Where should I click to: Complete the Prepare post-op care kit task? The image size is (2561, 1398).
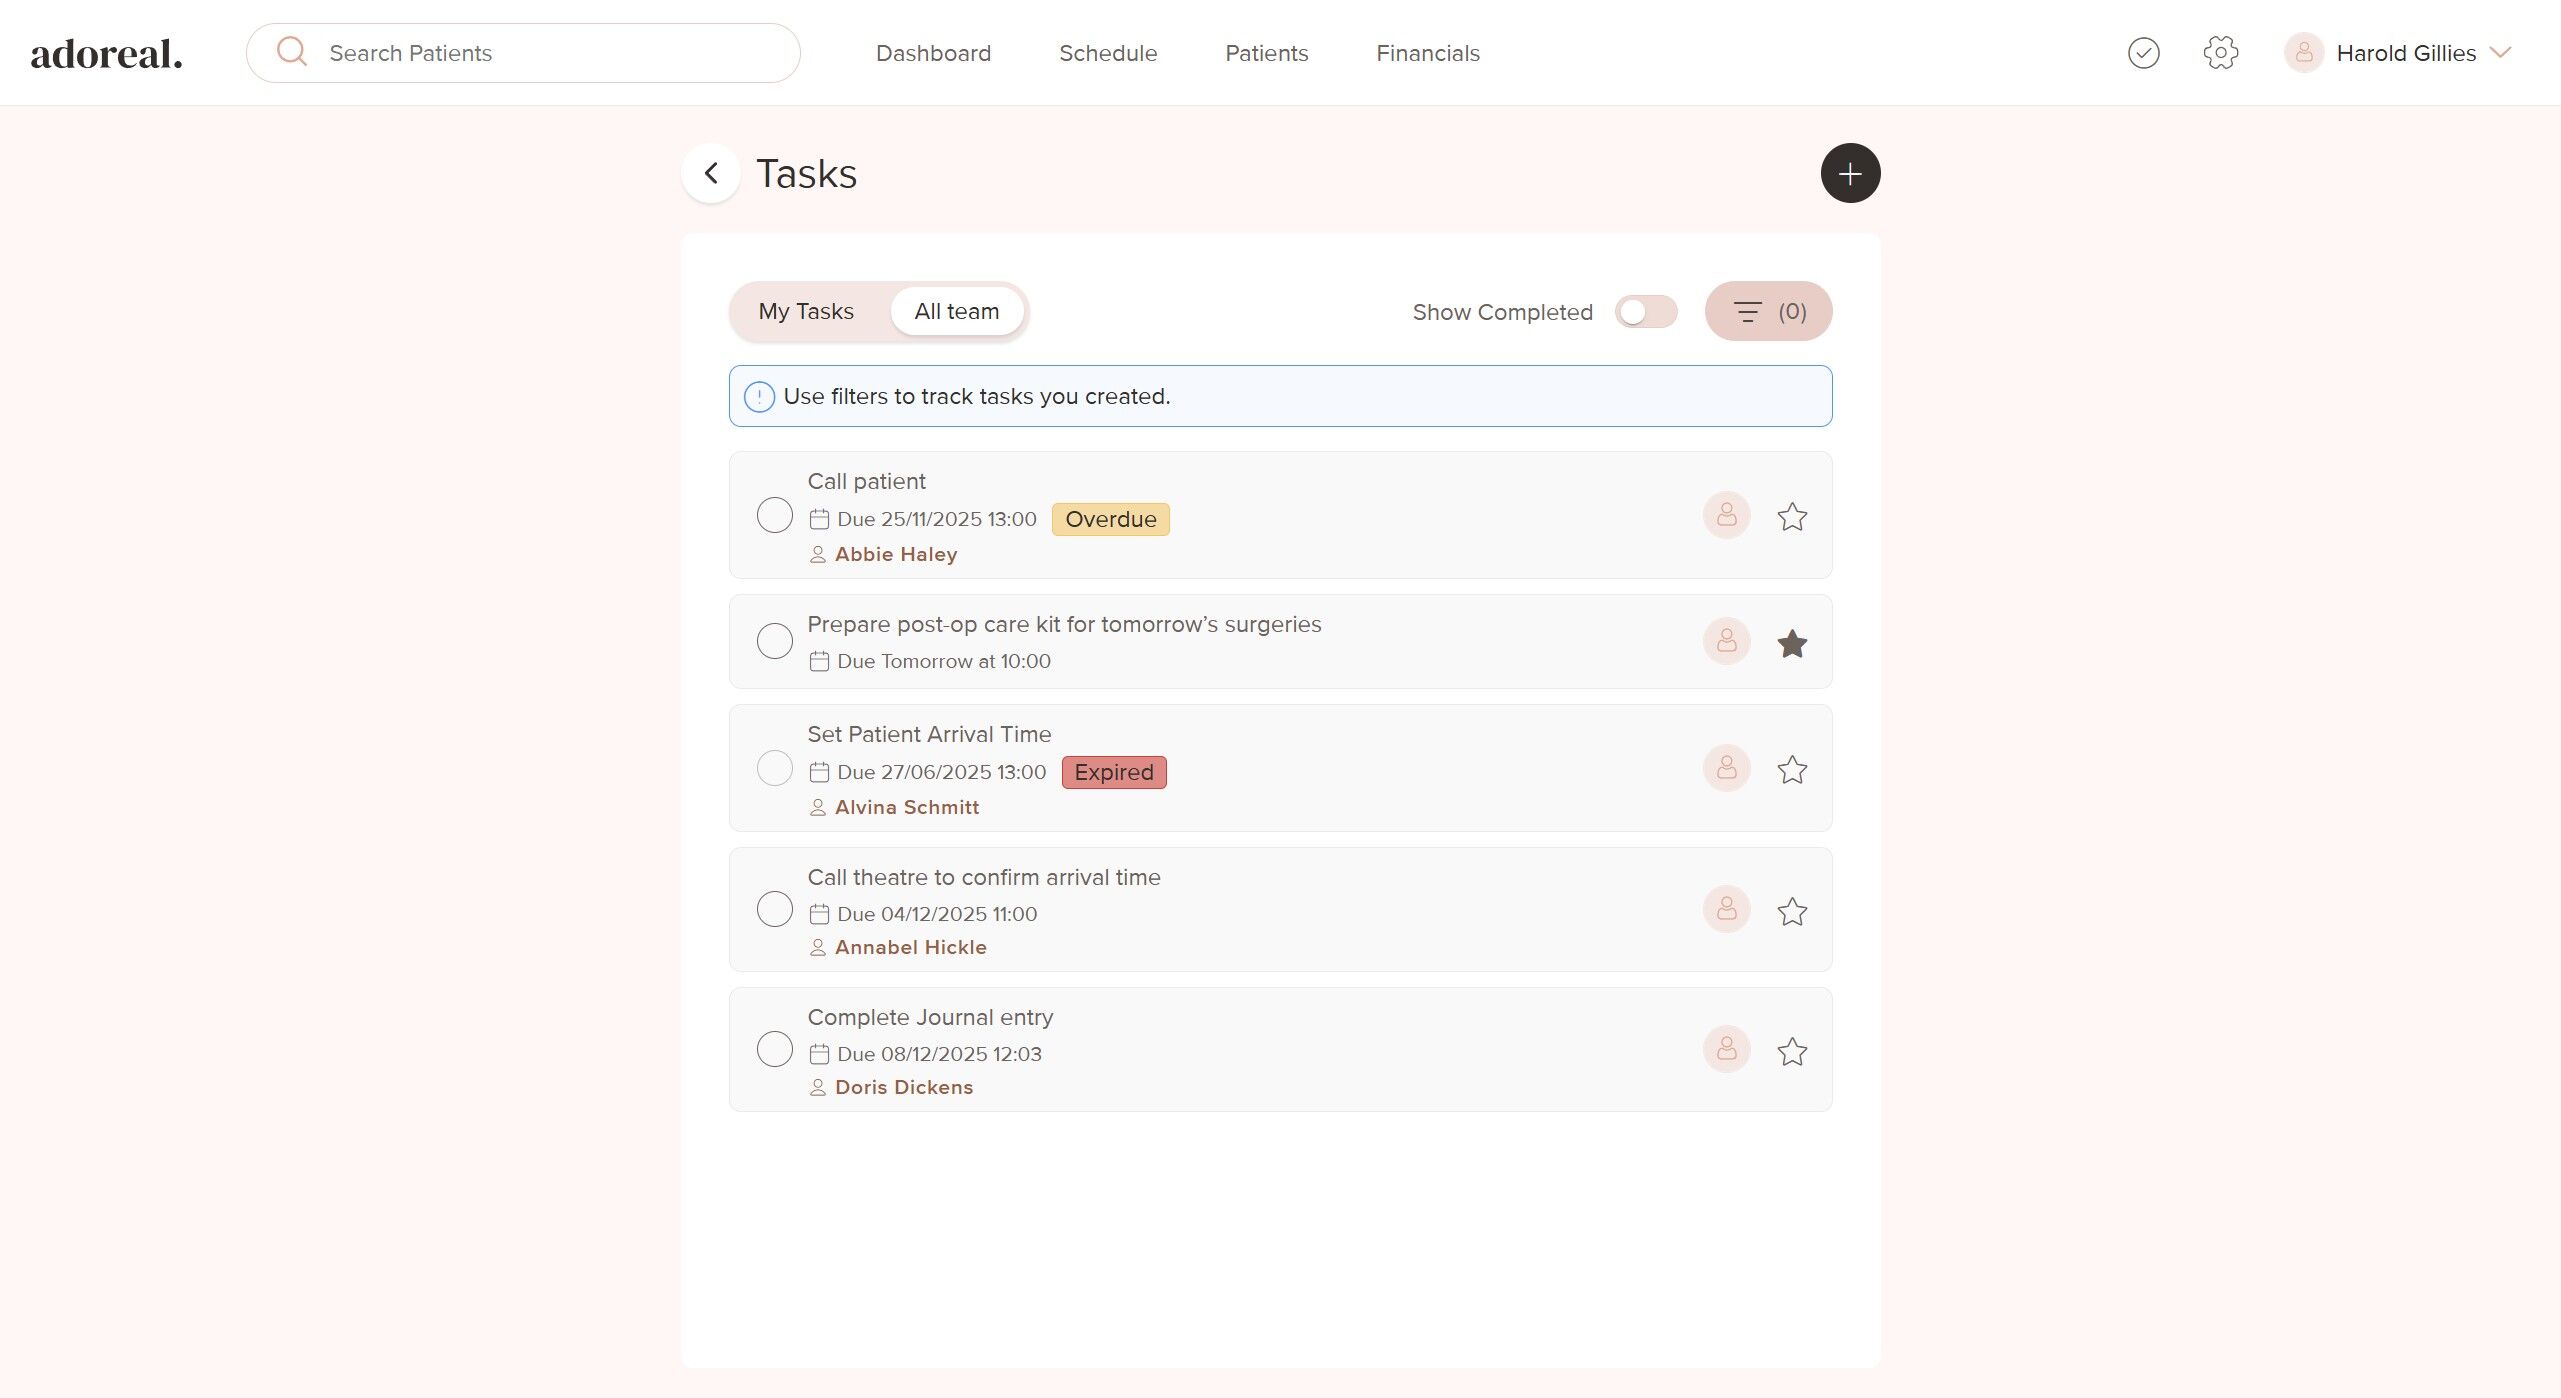tap(774, 641)
